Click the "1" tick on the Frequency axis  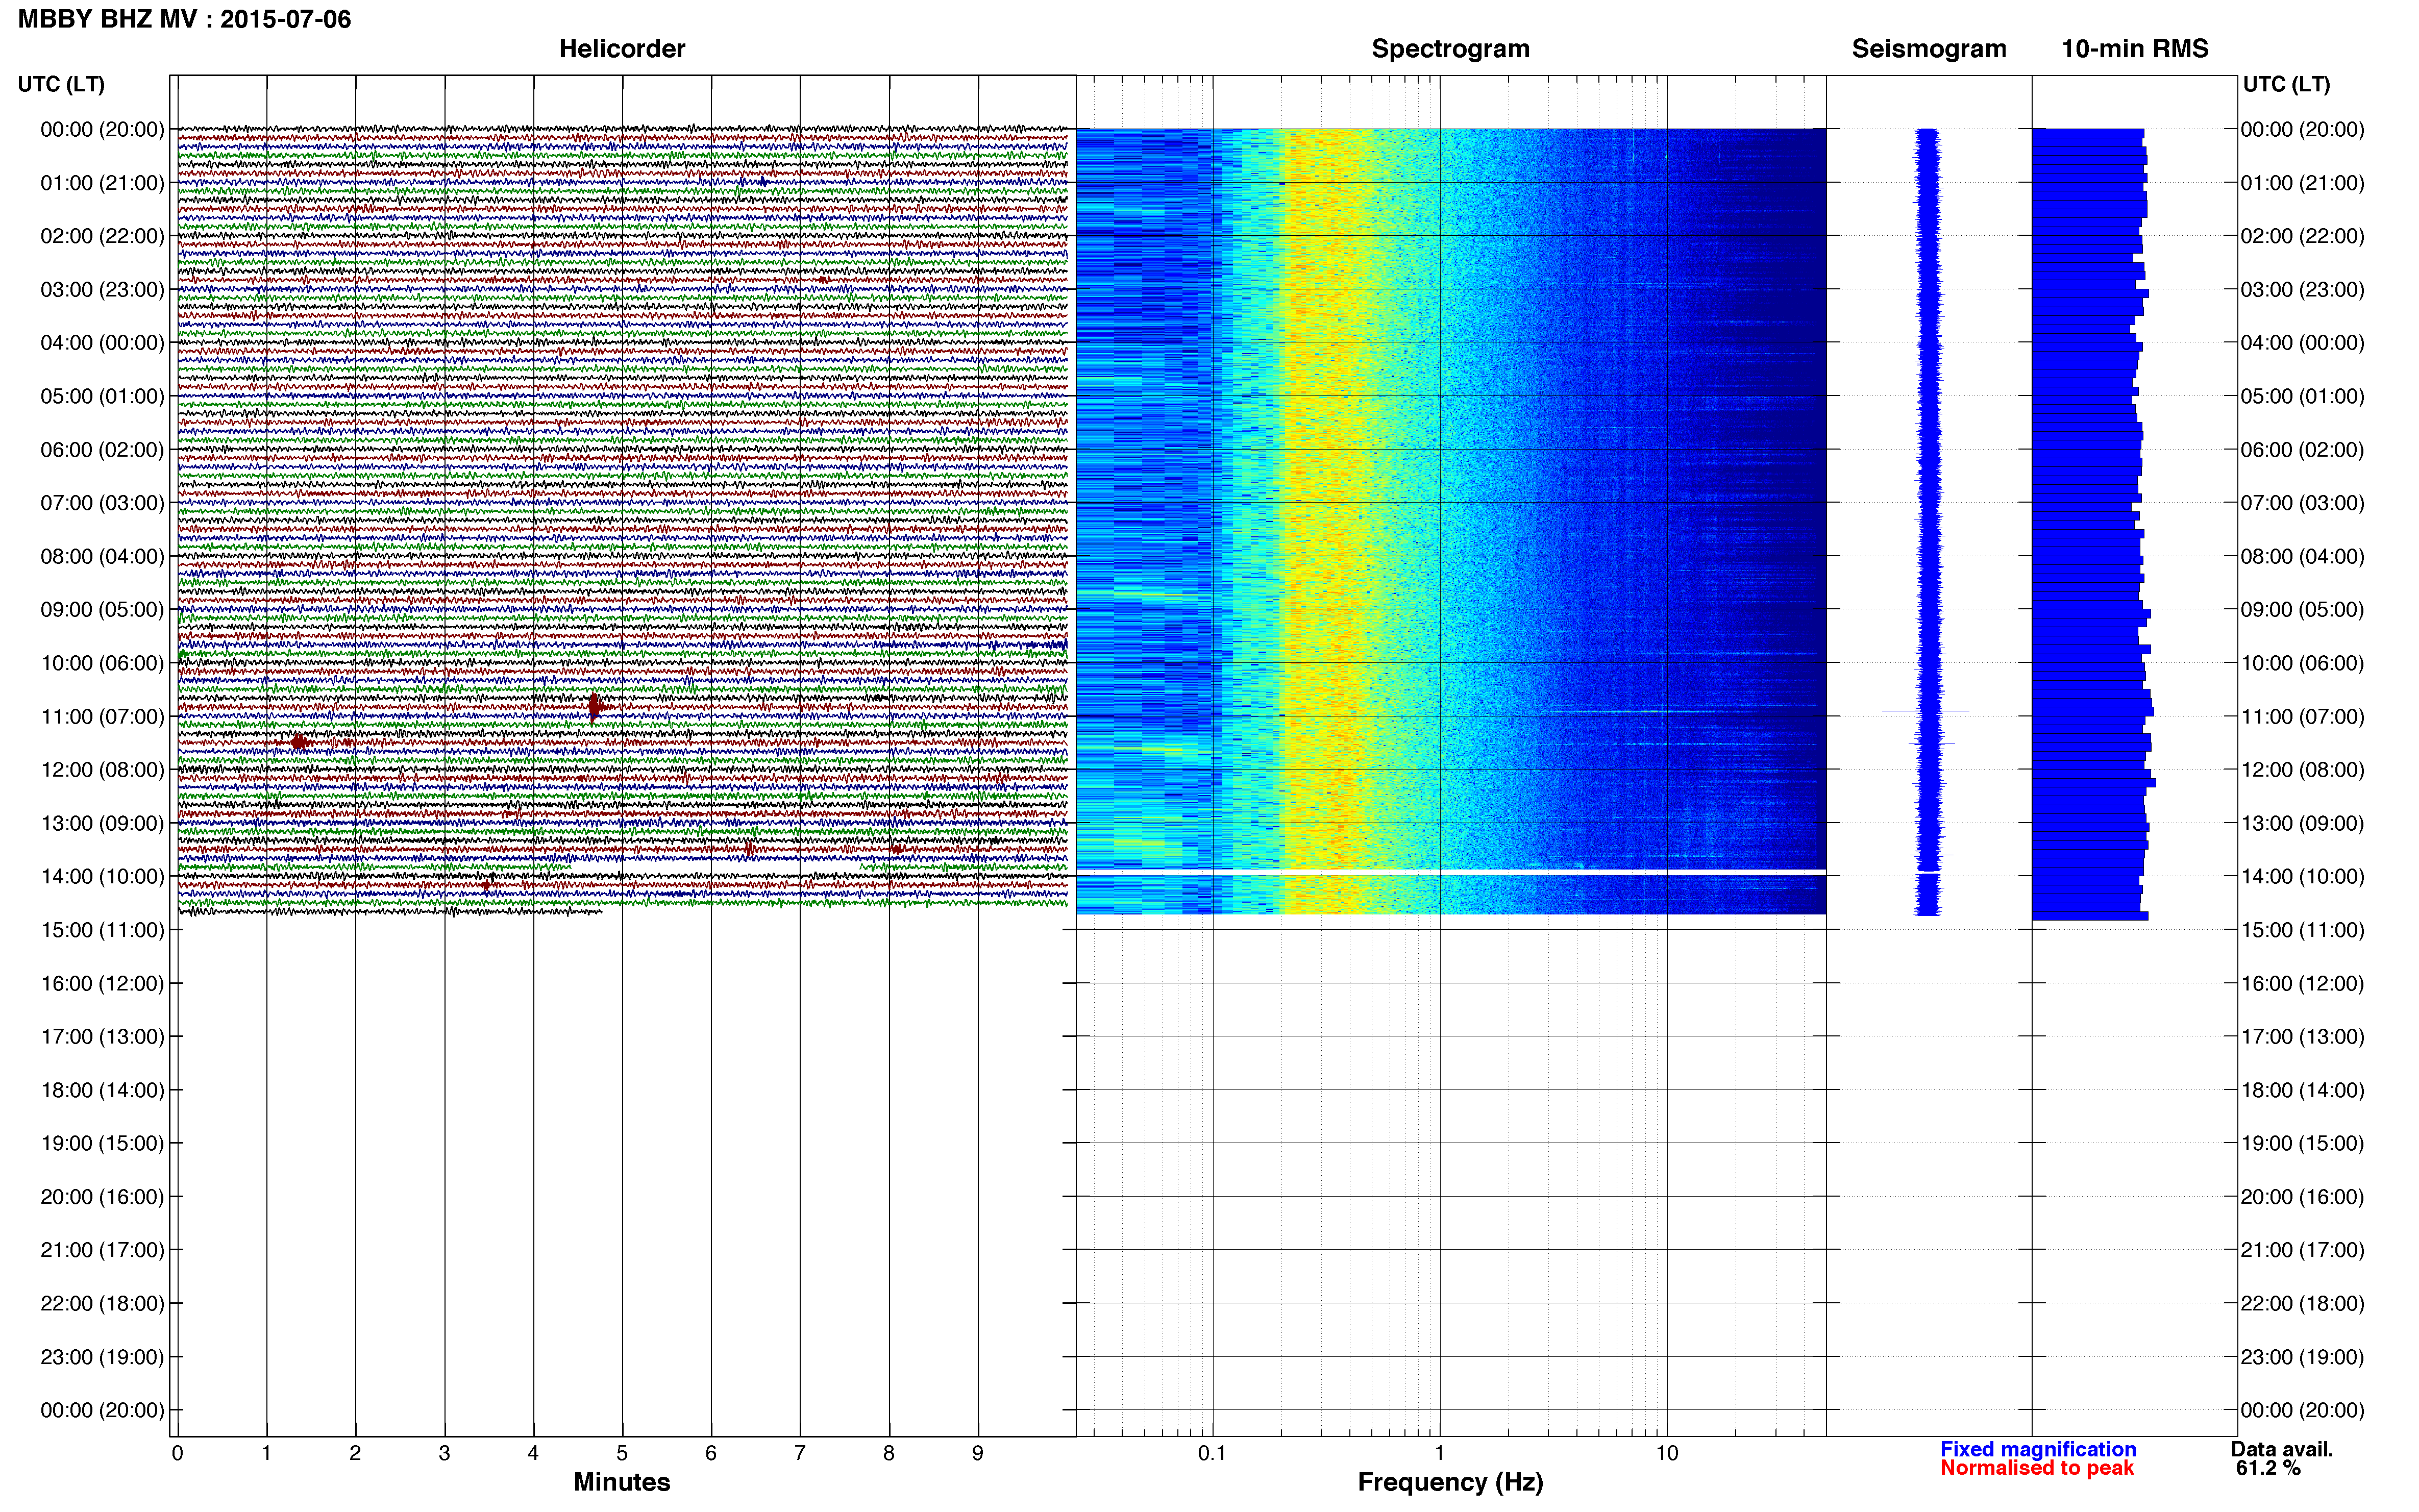(1439, 1453)
